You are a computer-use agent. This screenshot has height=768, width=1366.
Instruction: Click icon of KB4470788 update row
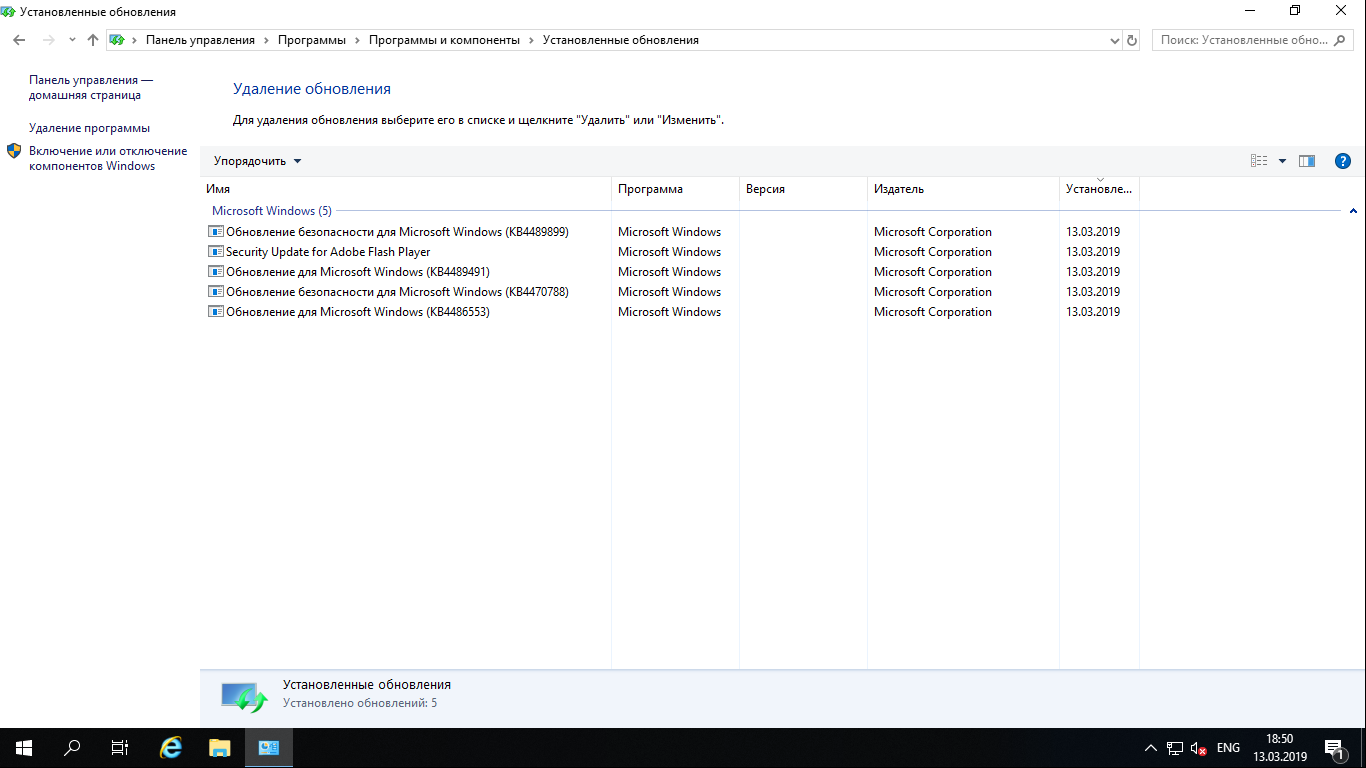(215, 292)
